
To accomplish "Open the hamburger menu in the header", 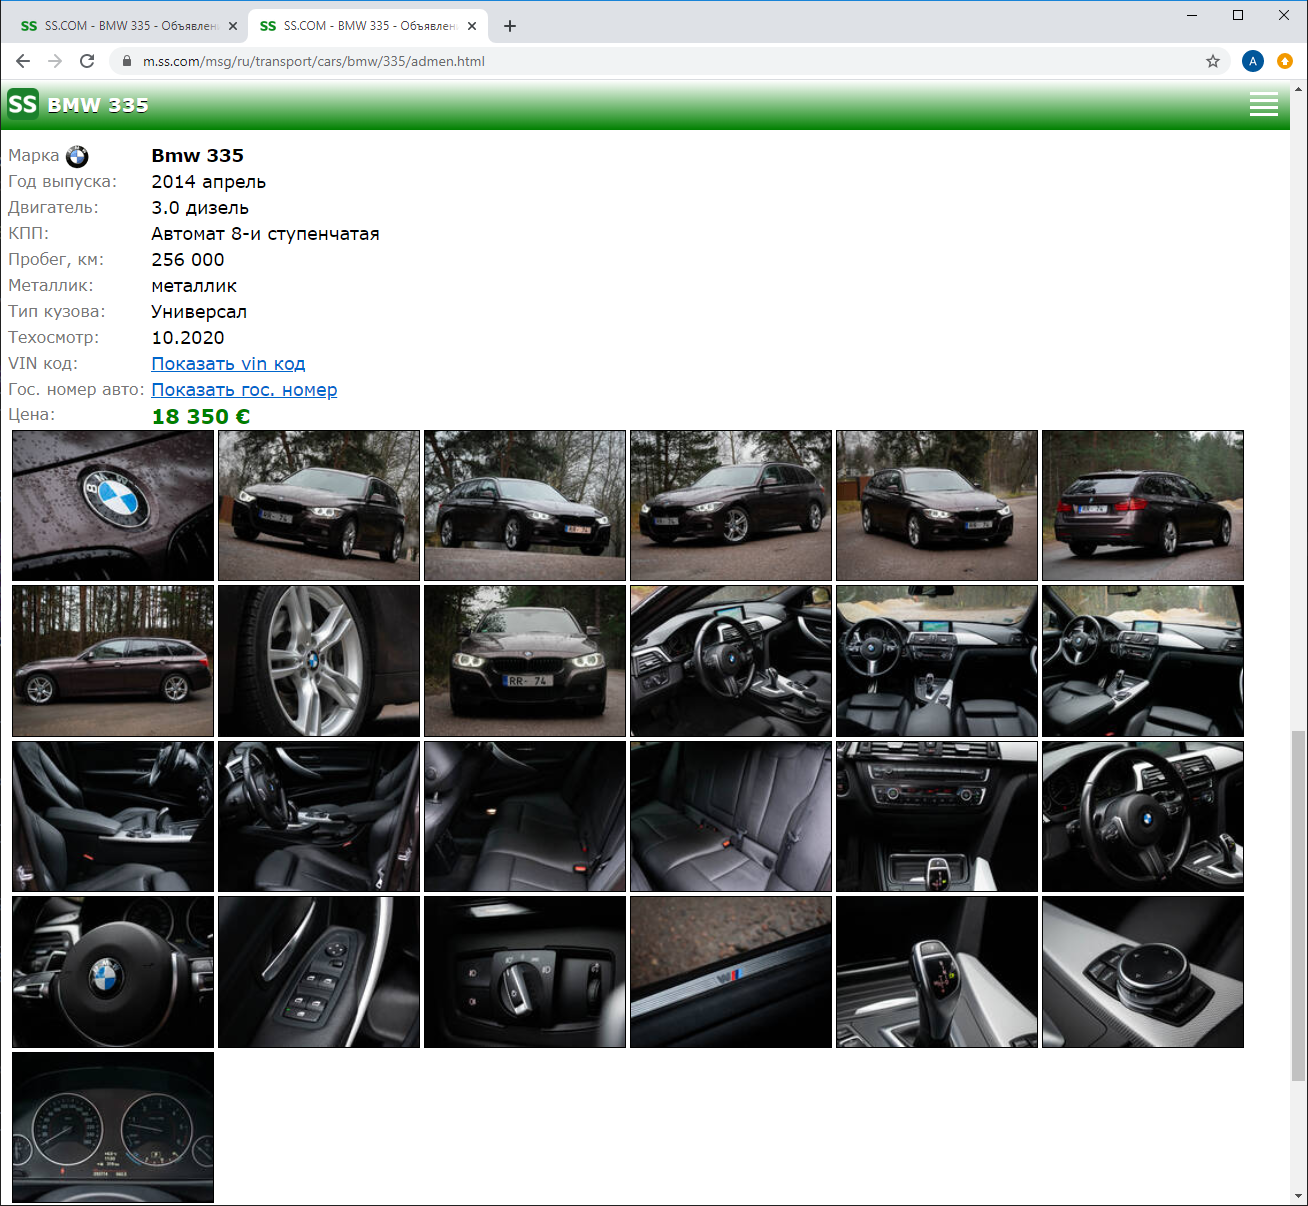I will tap(1263, 105).
